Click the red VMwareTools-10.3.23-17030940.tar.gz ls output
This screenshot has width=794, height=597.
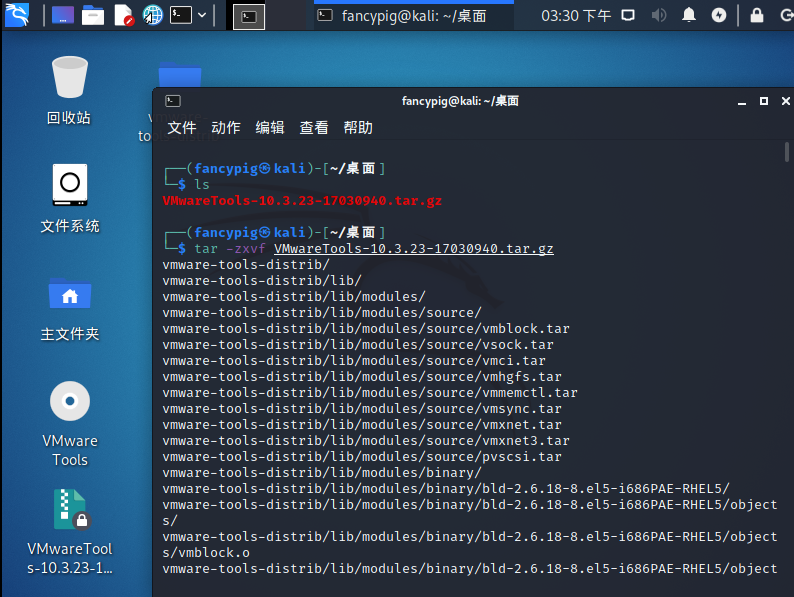click(x=302, y=201)
